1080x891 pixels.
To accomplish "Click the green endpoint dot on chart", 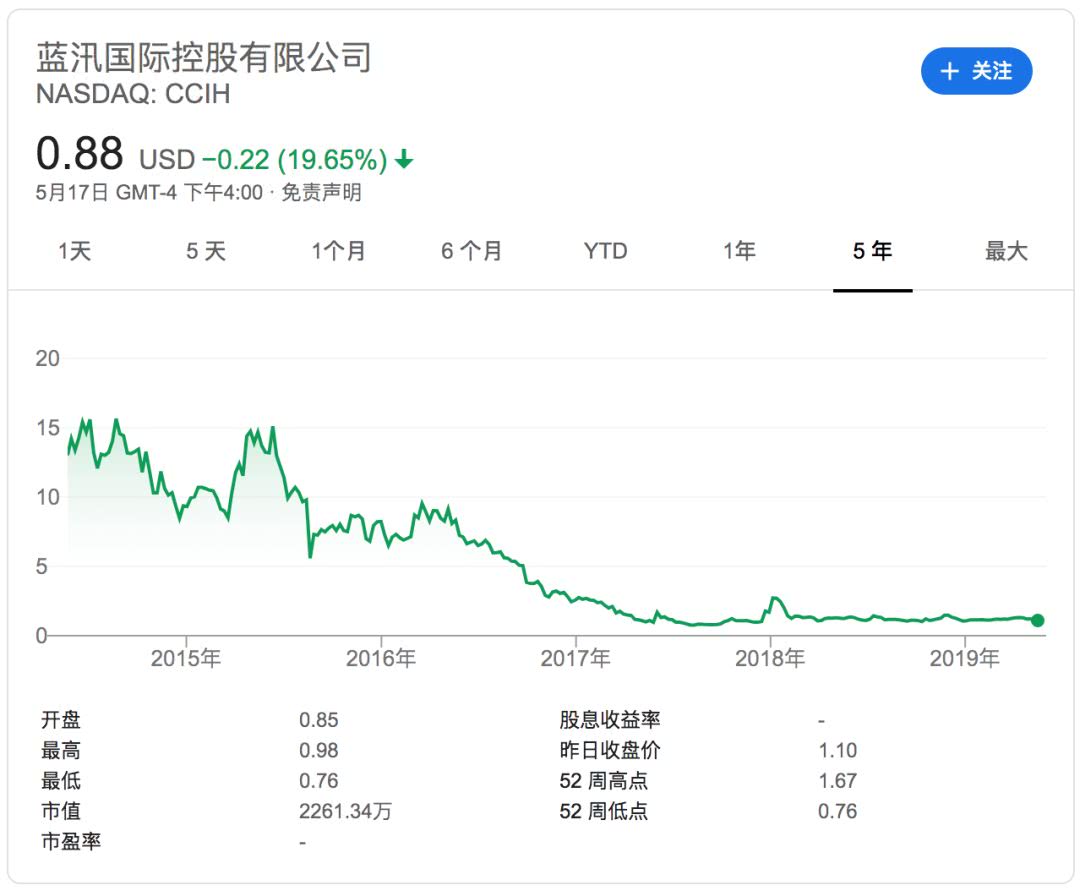I will pos(1037,620).
